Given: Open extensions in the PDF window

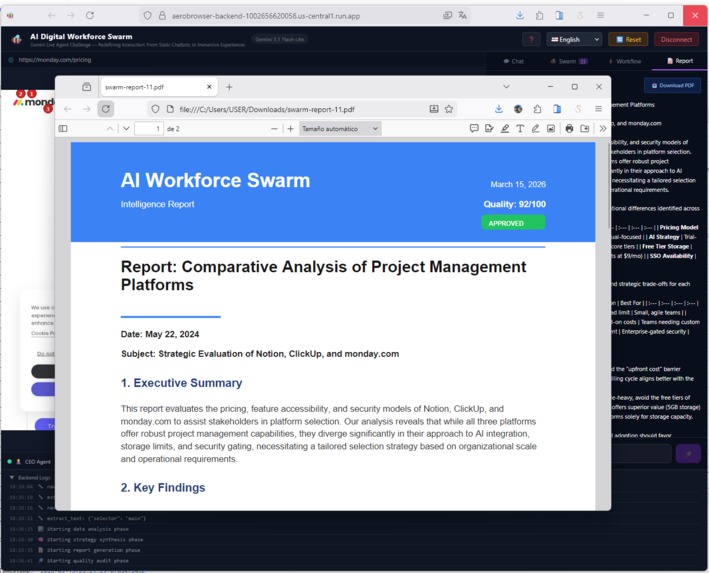Looking at the screenshot, I should [537, 109].
